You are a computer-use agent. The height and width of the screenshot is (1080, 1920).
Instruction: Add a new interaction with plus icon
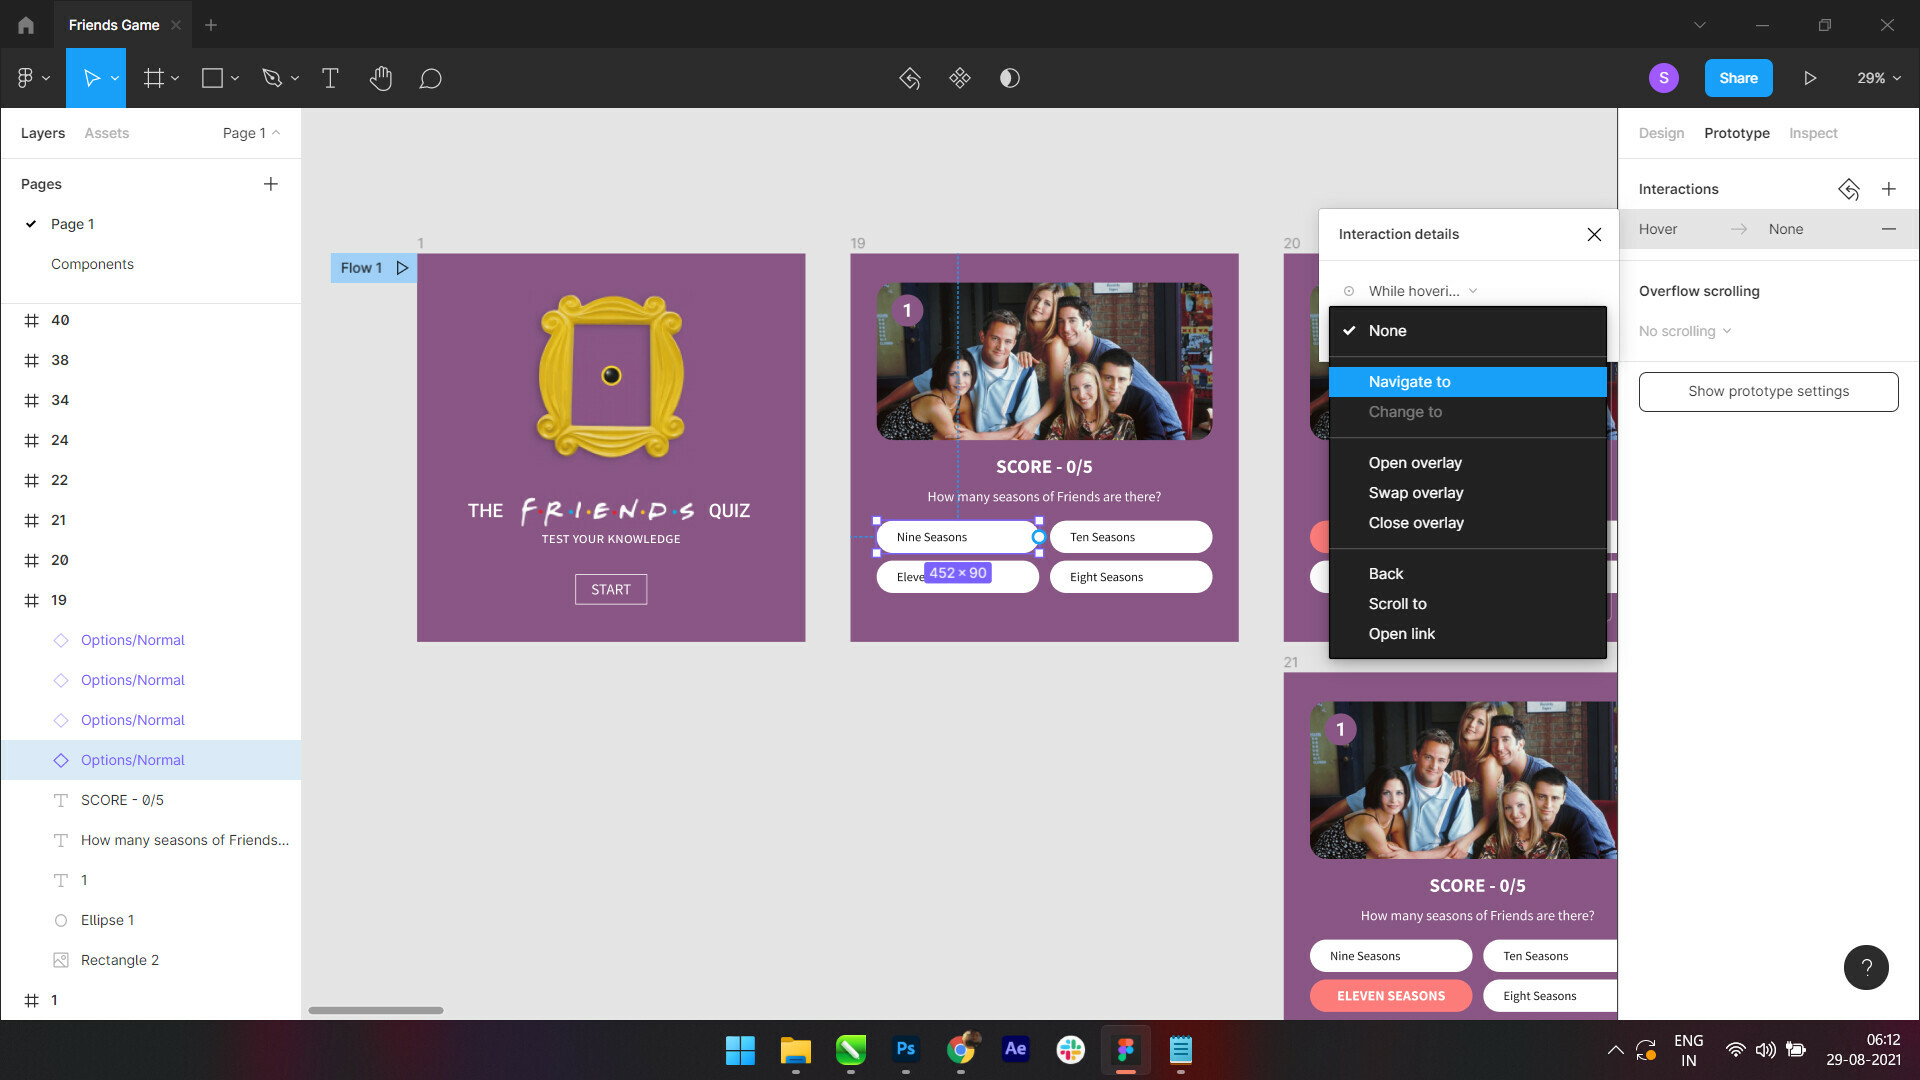point(1889,189)
